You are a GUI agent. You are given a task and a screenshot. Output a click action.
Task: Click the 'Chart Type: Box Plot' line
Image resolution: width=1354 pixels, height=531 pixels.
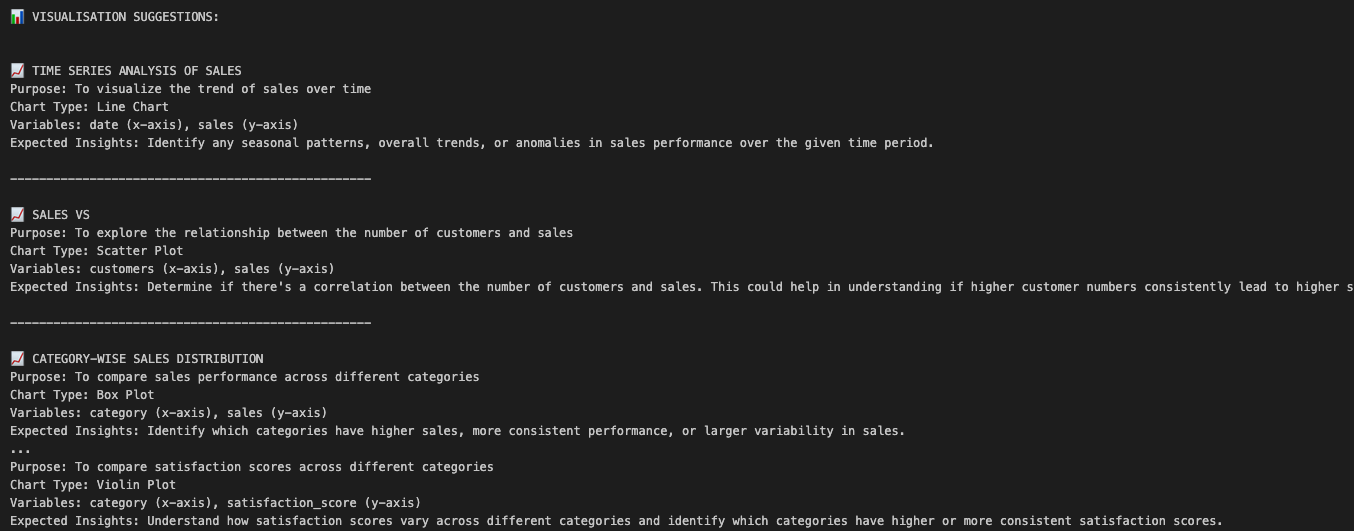[x=82, y=395]
